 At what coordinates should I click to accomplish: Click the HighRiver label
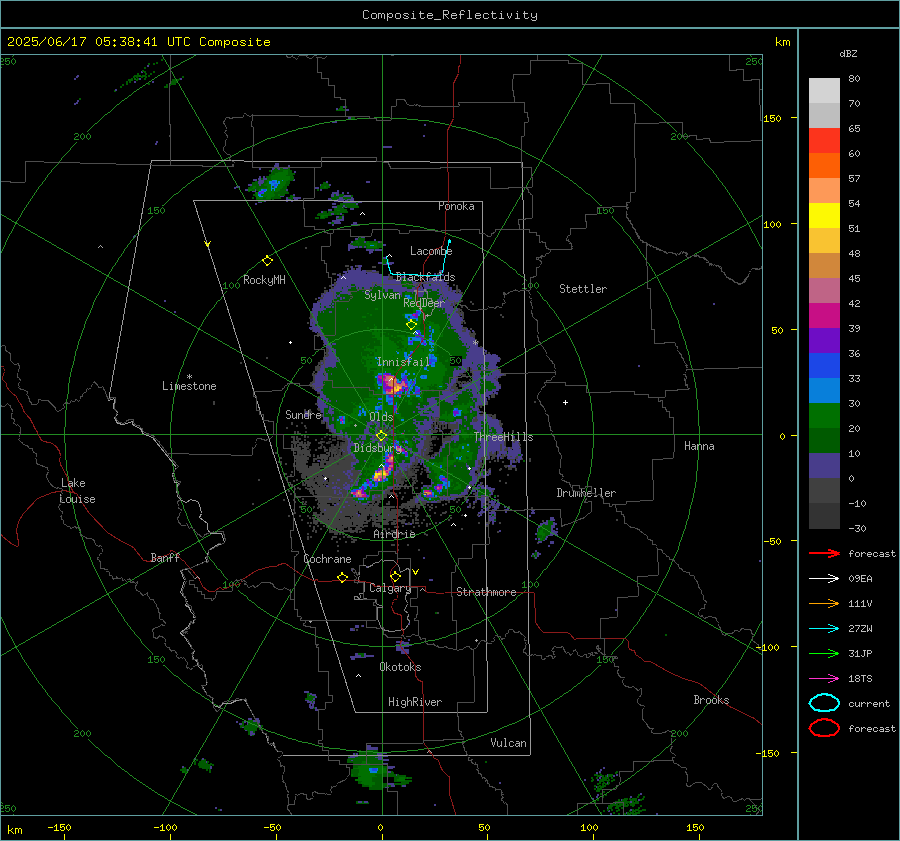(415, 702)
